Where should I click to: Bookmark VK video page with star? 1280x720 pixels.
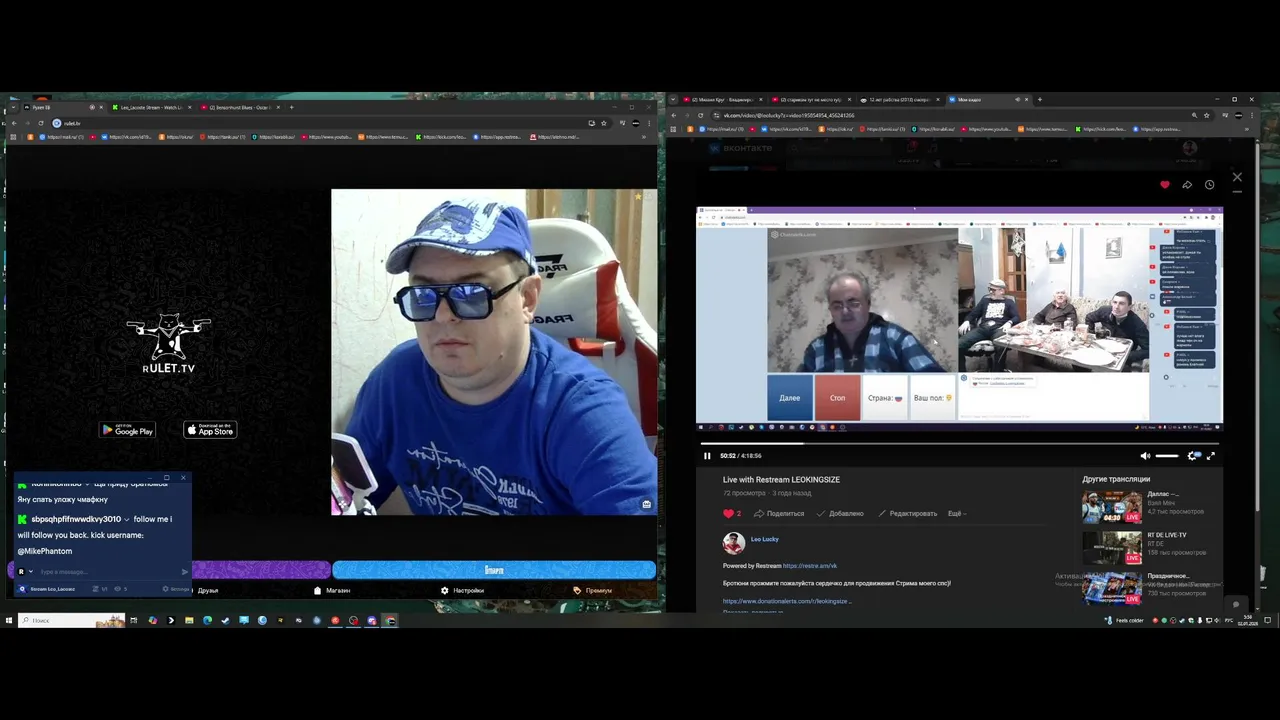(1208, 115)
